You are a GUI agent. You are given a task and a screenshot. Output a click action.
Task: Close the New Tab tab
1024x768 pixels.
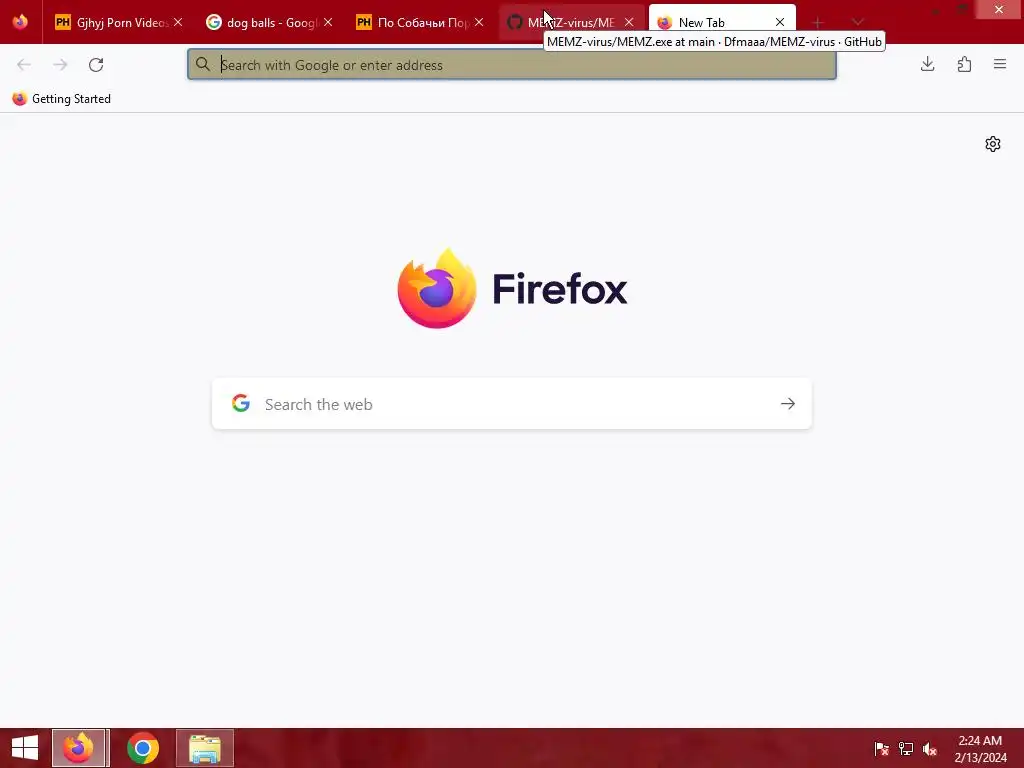pyautogui.click(x=780, y=23)
